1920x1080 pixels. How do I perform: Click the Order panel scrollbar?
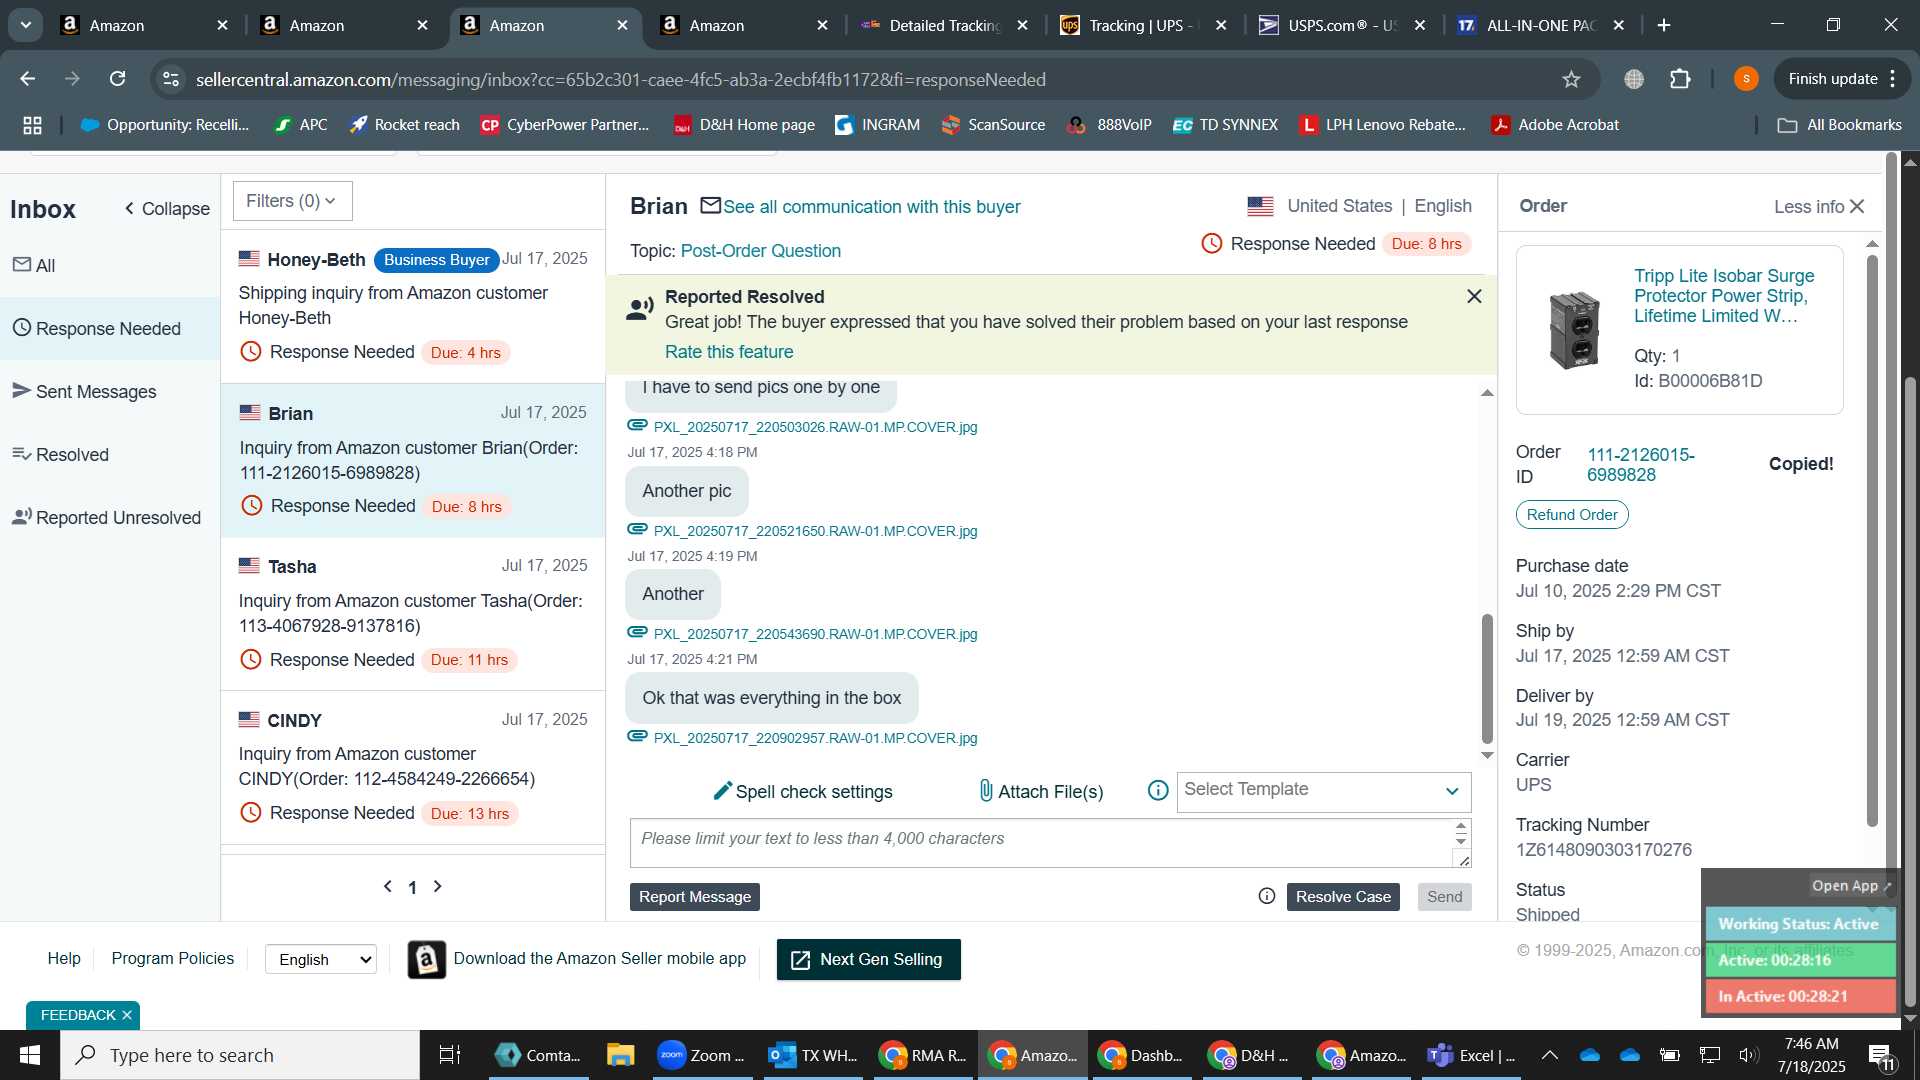(1872, 540)
